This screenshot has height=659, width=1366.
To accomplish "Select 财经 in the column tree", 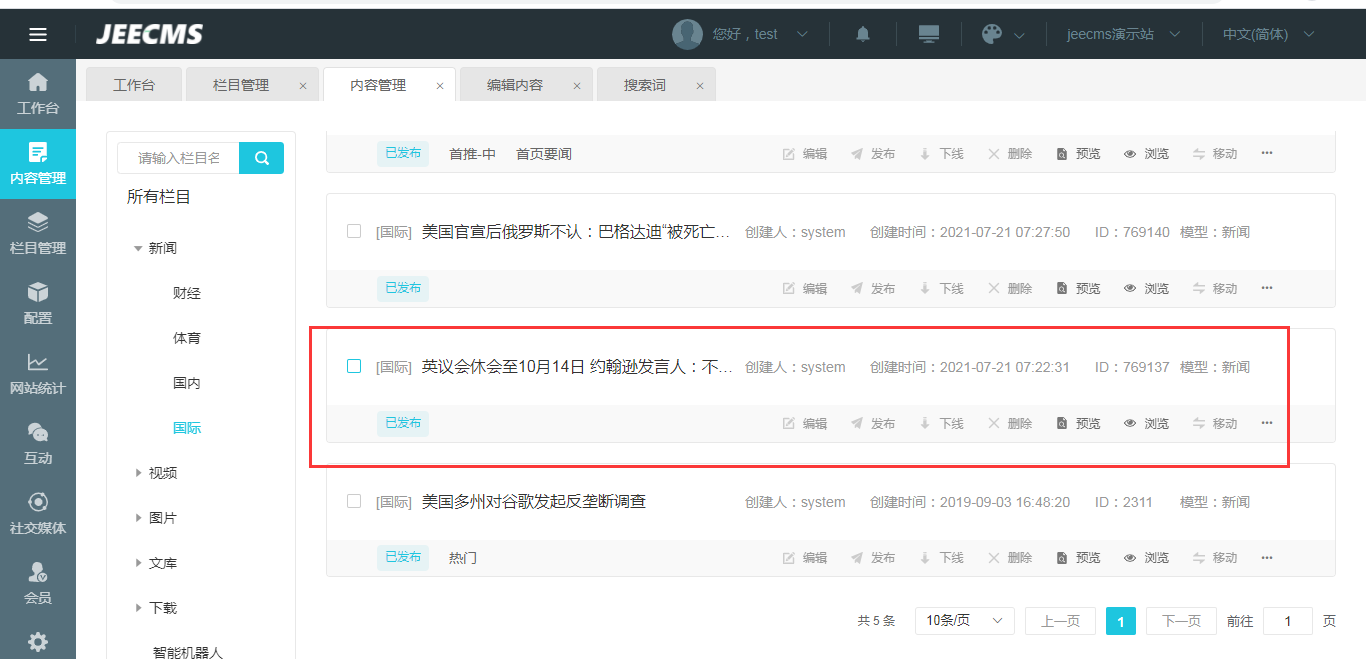I will (x=187, y=293).
